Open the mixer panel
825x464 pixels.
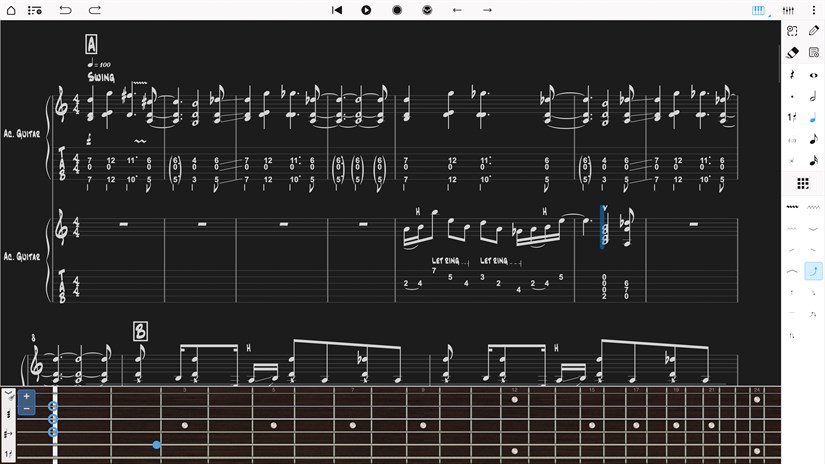(x=786, y=10)
